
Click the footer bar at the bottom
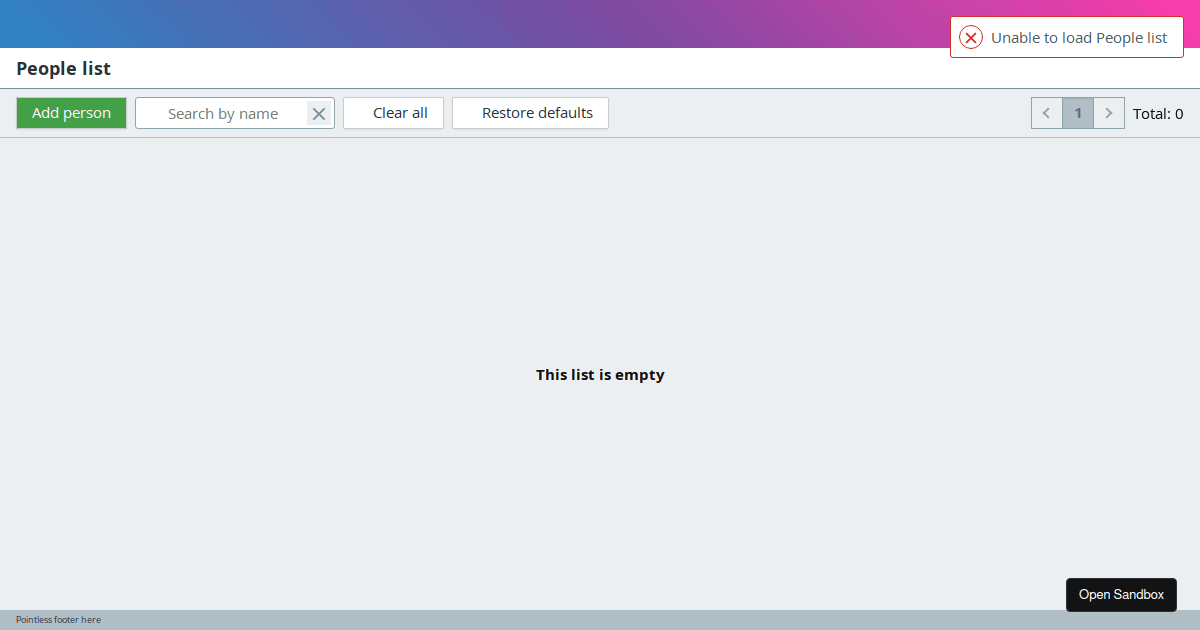(x=600, y=620)
